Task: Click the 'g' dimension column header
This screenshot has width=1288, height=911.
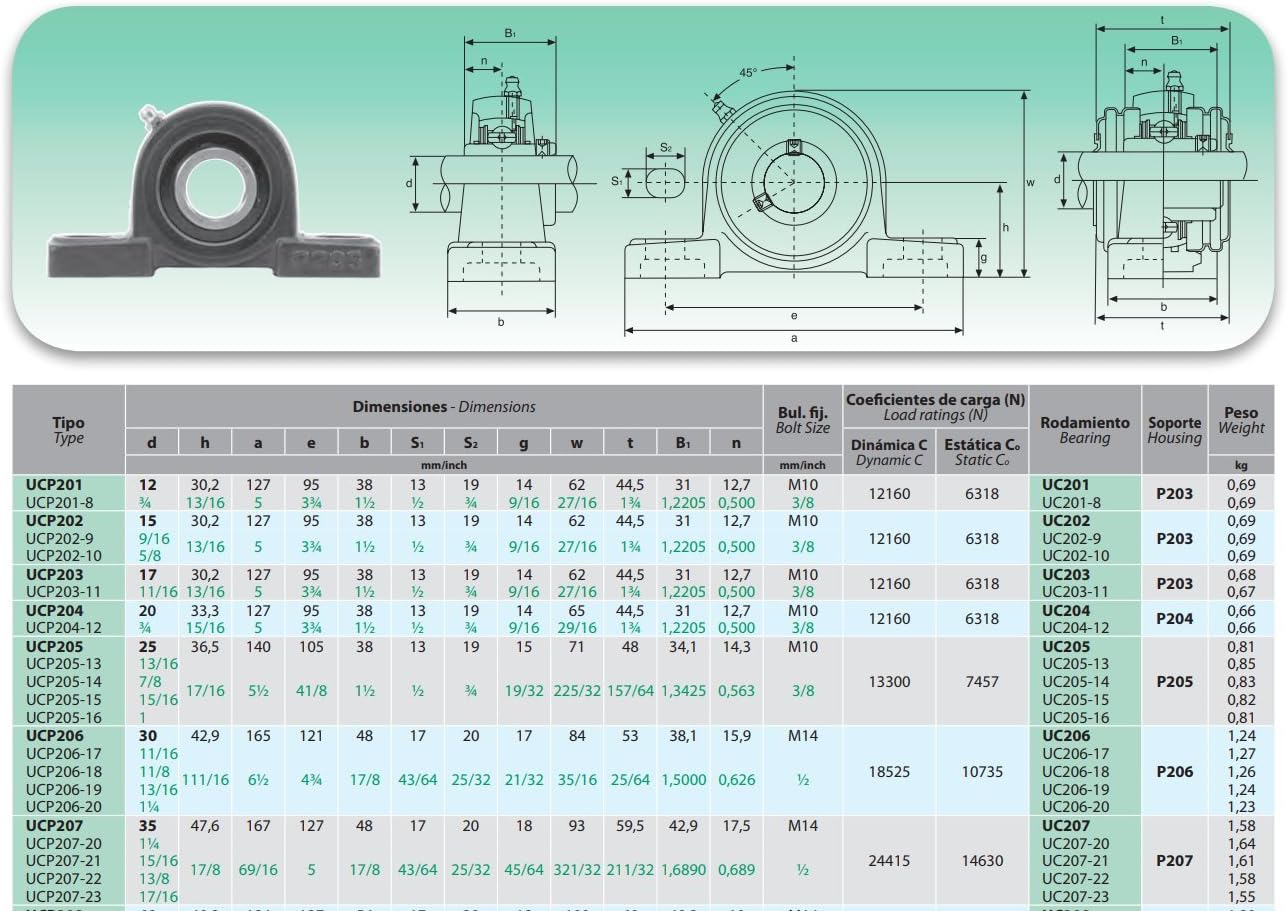Action: (x=524, y=443)
